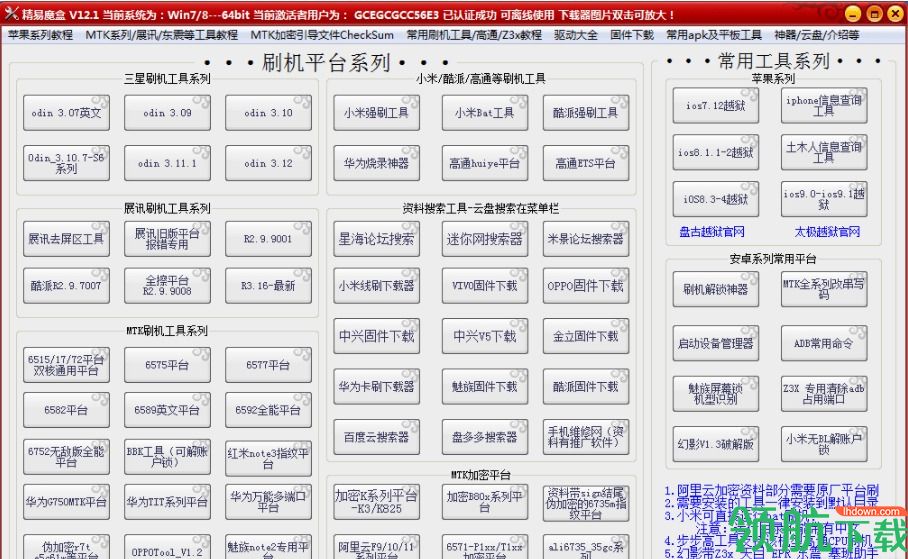
Task: Launch 酷派R2.9.7007 platform
Action: click(x=66, y=286)
